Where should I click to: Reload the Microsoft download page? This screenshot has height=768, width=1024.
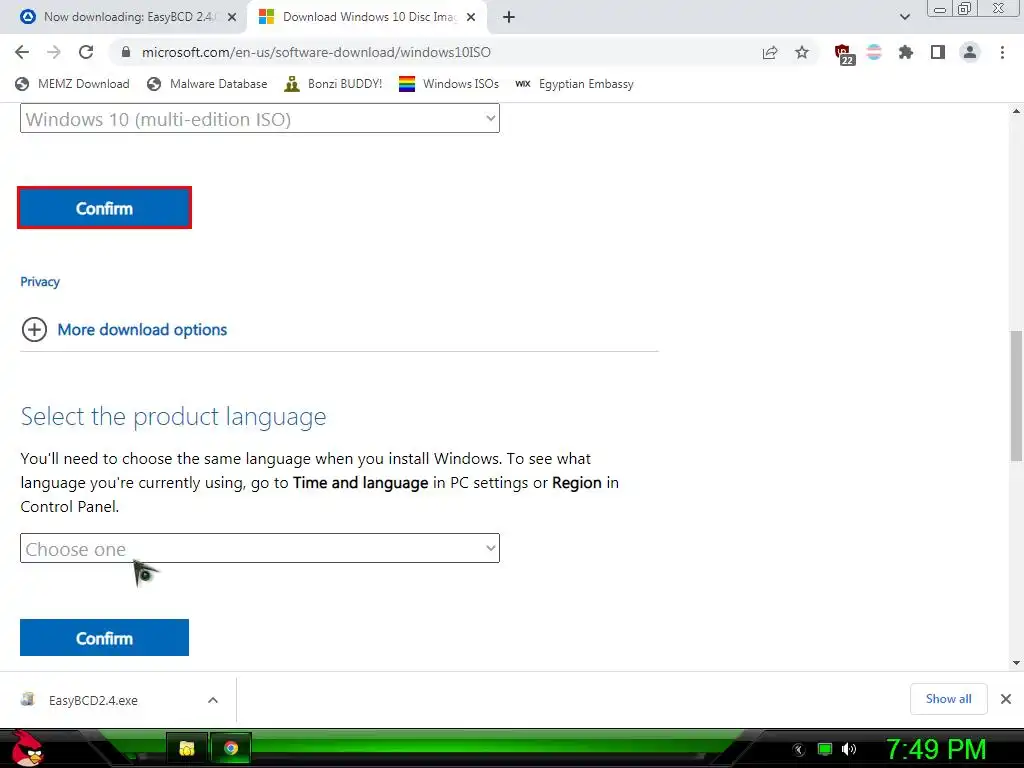(86, 52)
